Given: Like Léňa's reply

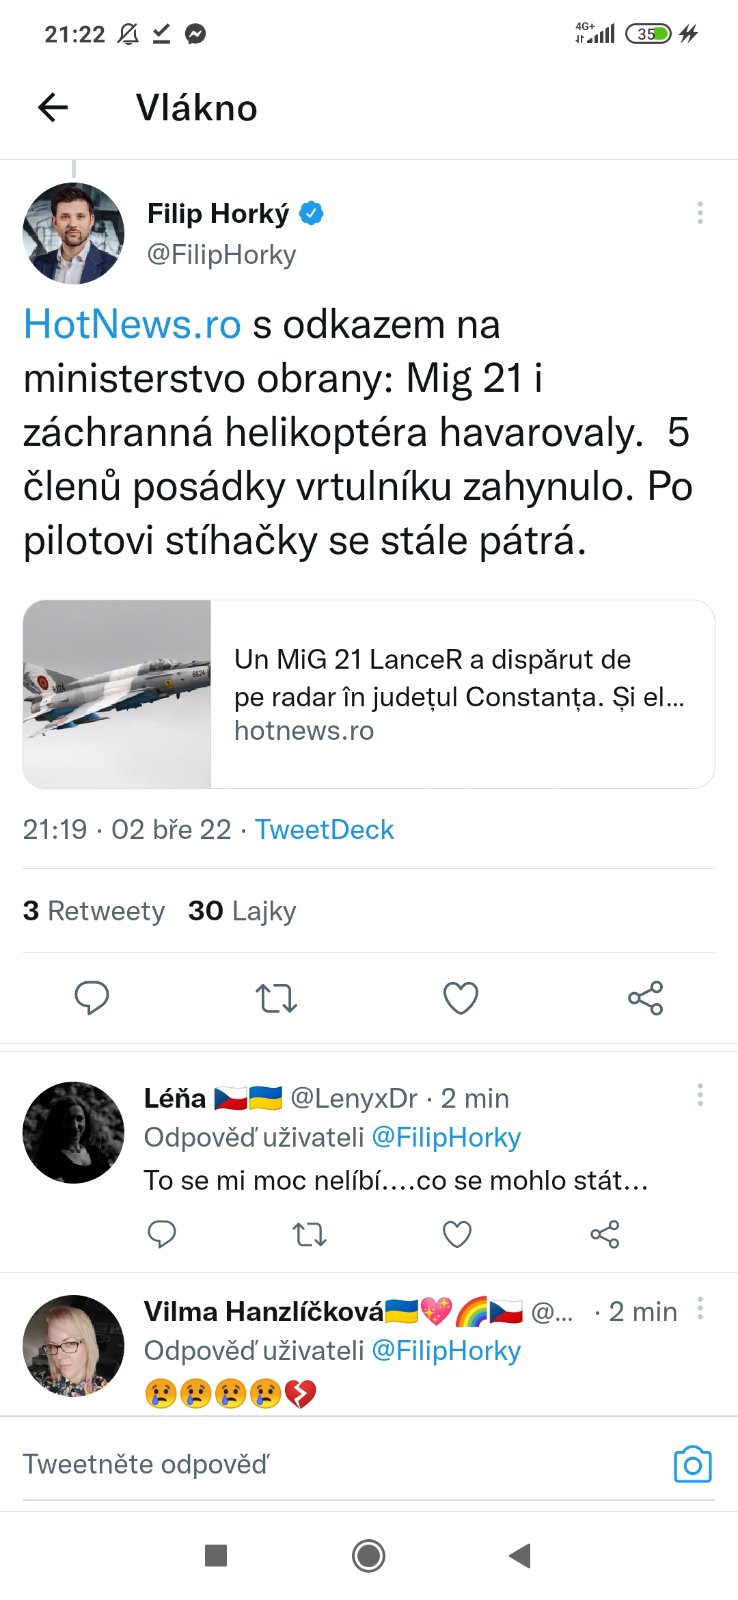Looking at the screenshot, I should 457,1235.
